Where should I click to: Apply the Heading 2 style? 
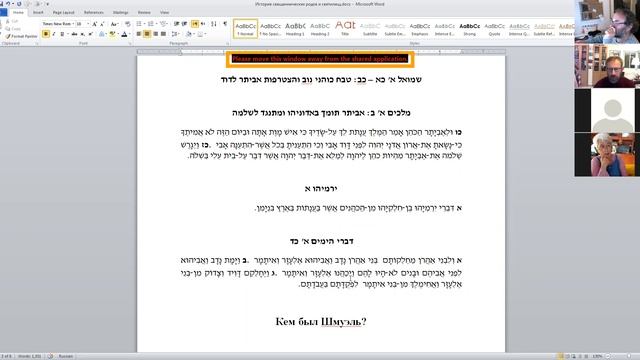pyautogui.click(x=320, y=29)
